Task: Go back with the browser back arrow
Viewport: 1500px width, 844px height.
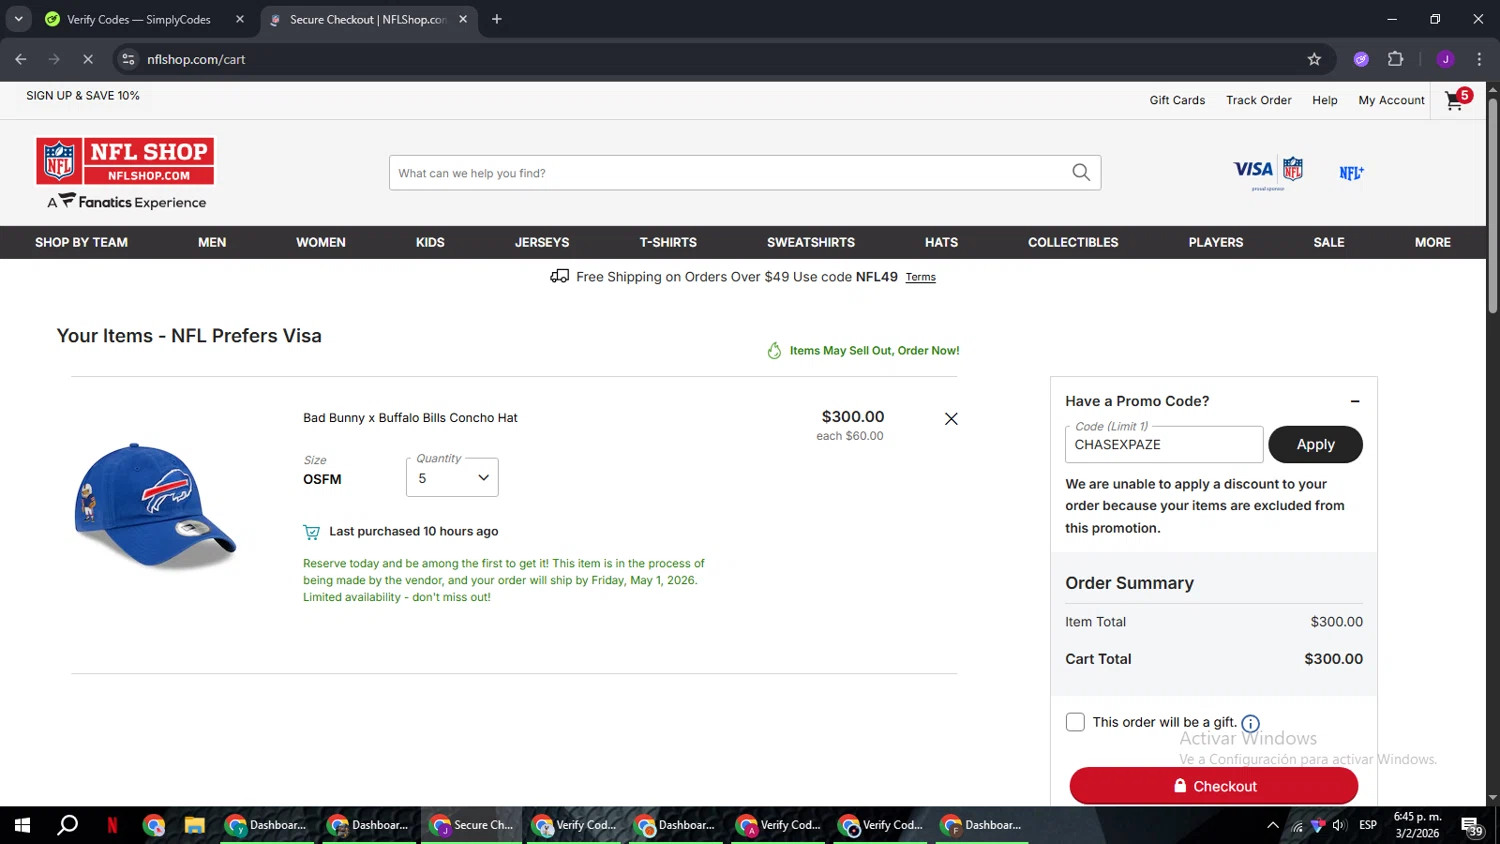Action: coord(21,59)
